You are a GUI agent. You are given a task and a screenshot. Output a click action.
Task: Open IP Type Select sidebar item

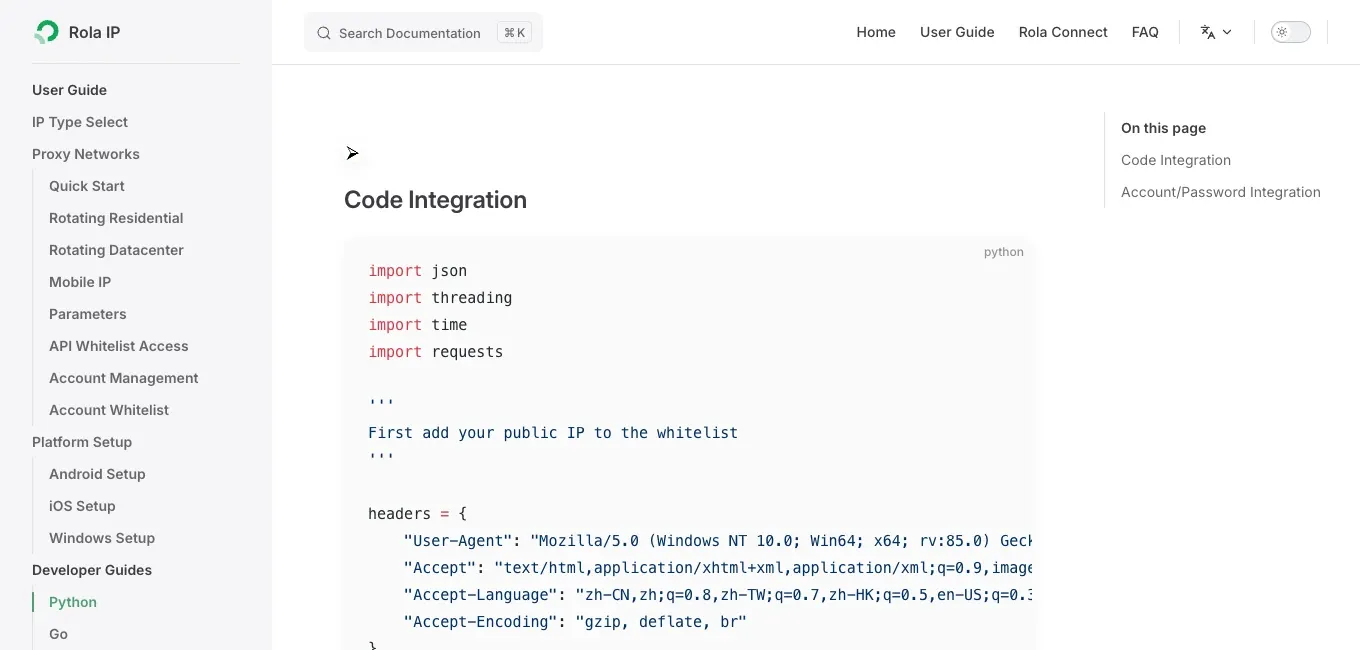click(80, 122)
